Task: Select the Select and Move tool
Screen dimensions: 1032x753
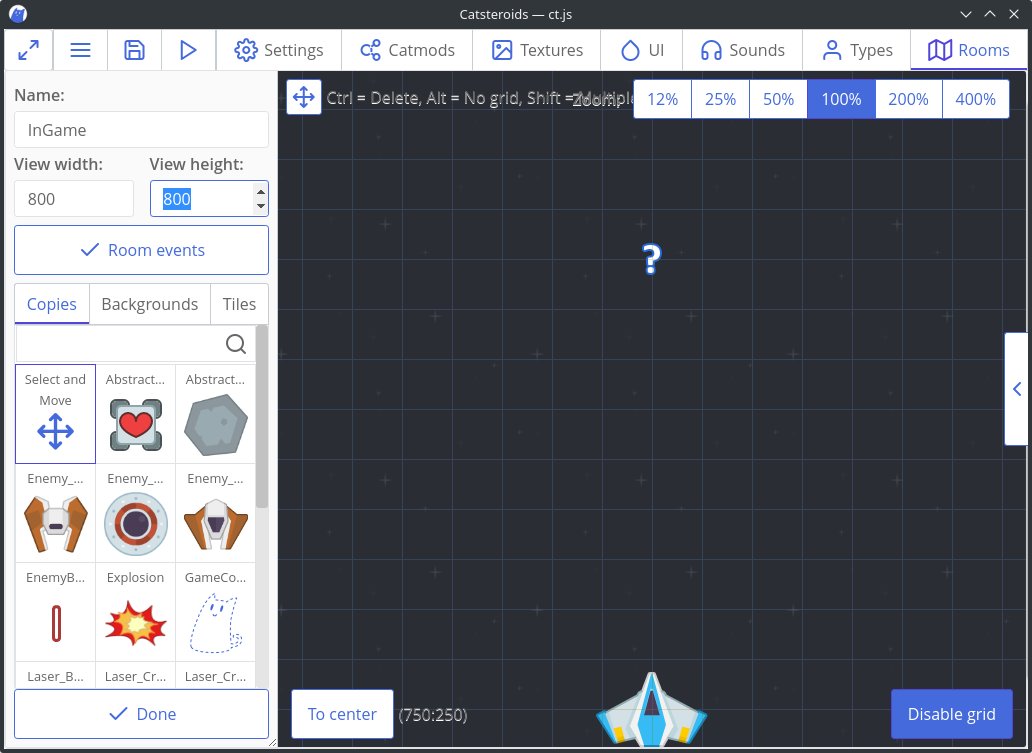Action: (55, 413)
